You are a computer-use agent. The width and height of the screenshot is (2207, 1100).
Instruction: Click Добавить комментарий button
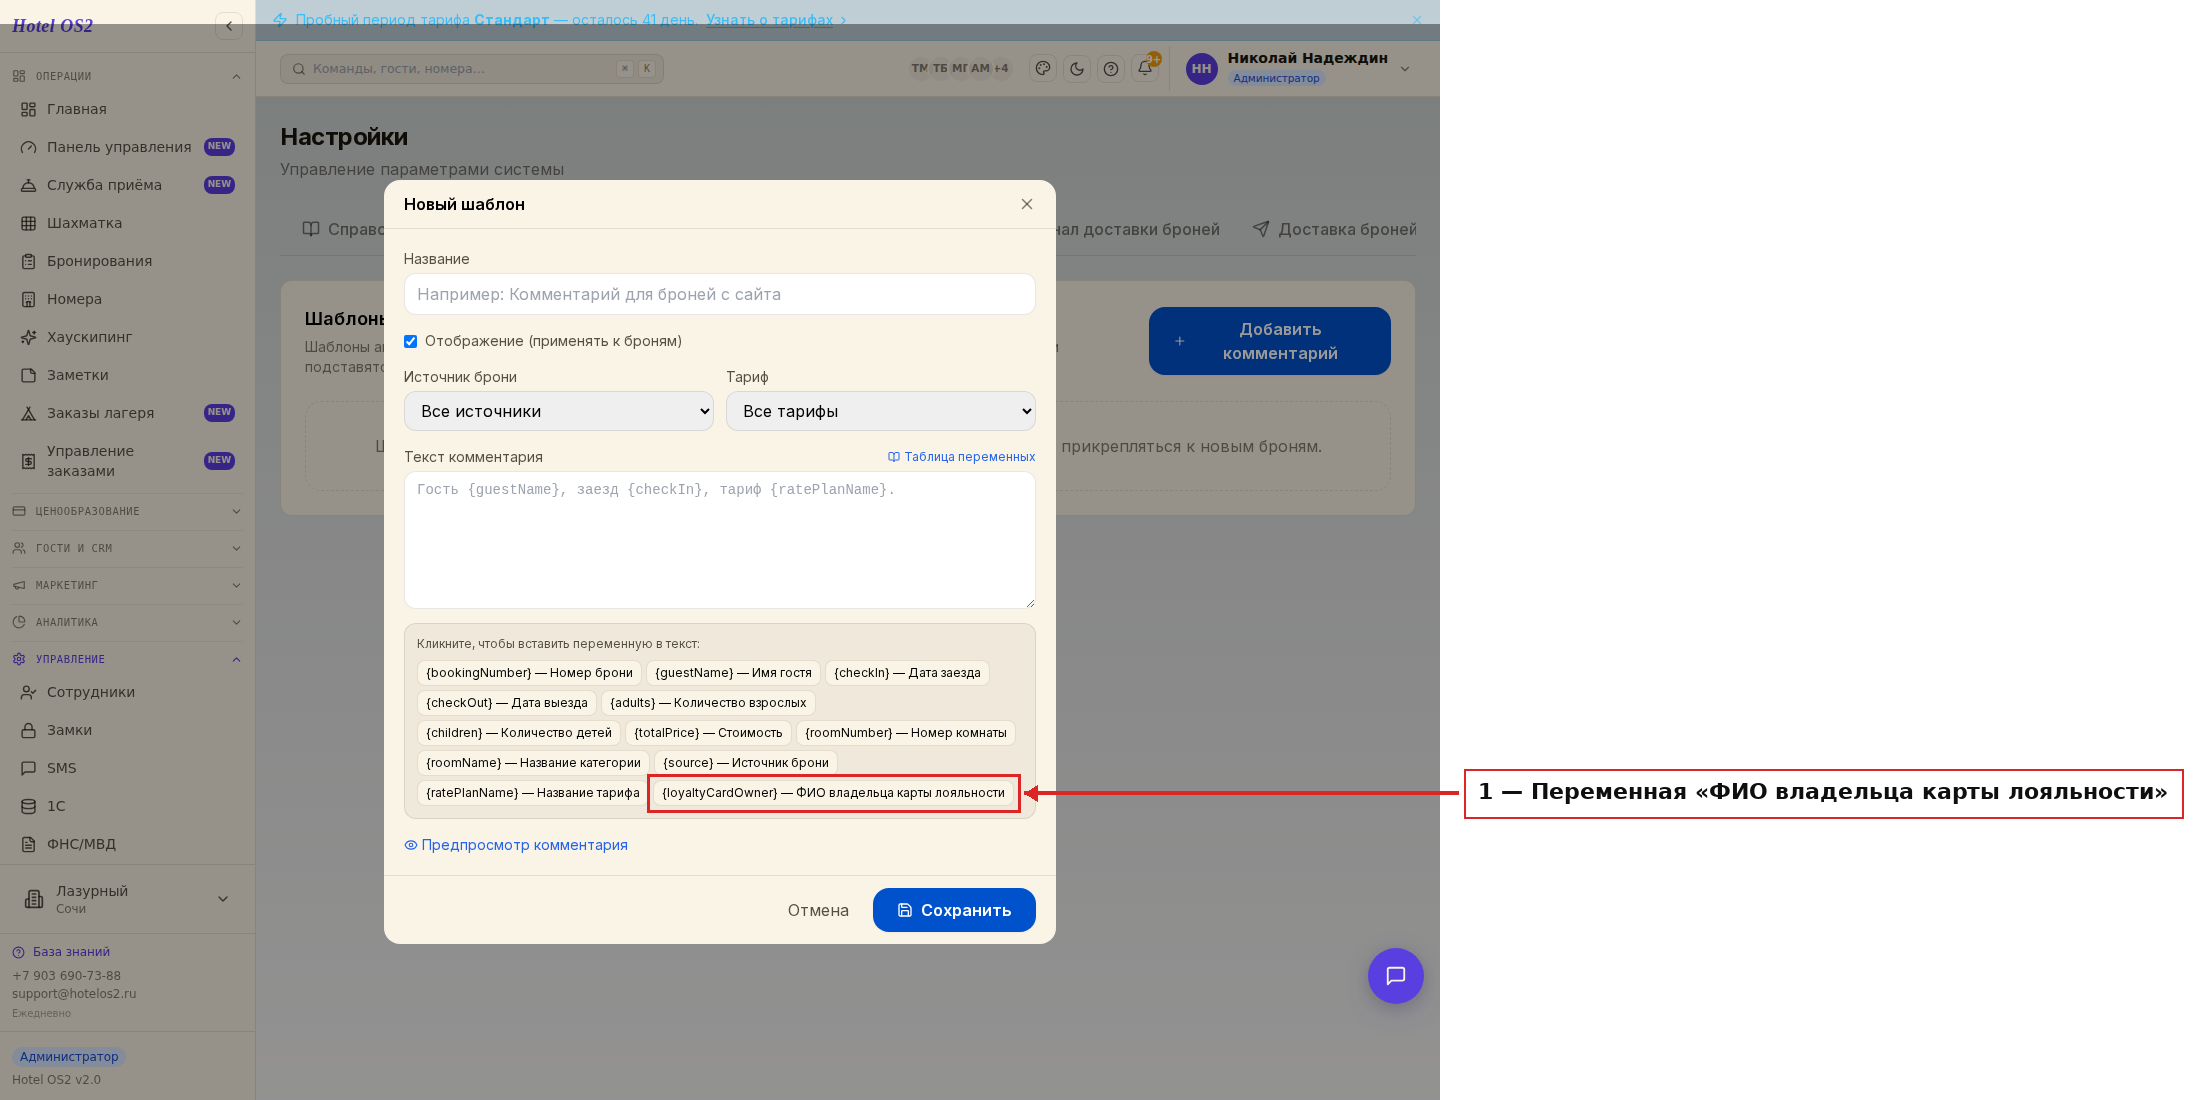pyautogui.click(x=1269, y=341)
